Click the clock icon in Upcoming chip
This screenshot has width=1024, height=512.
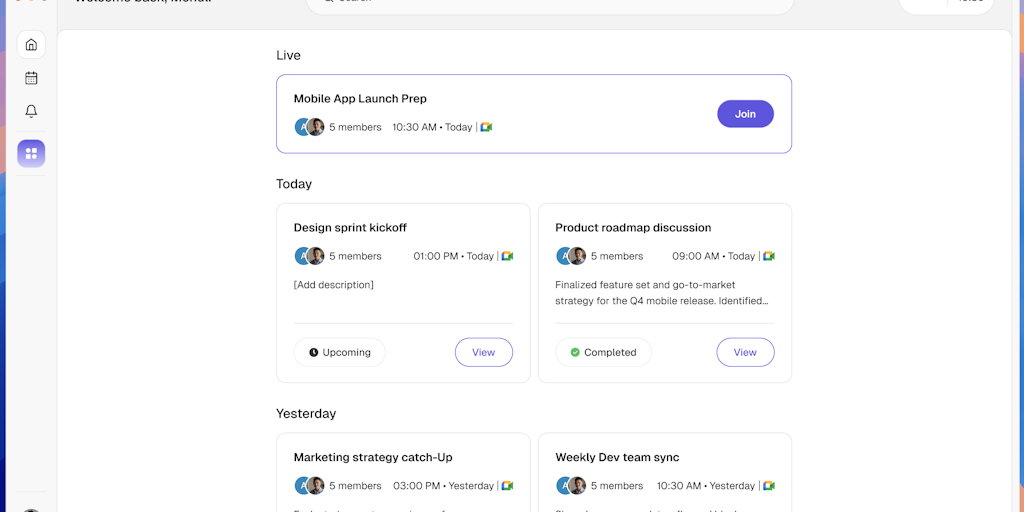point(313,353)
